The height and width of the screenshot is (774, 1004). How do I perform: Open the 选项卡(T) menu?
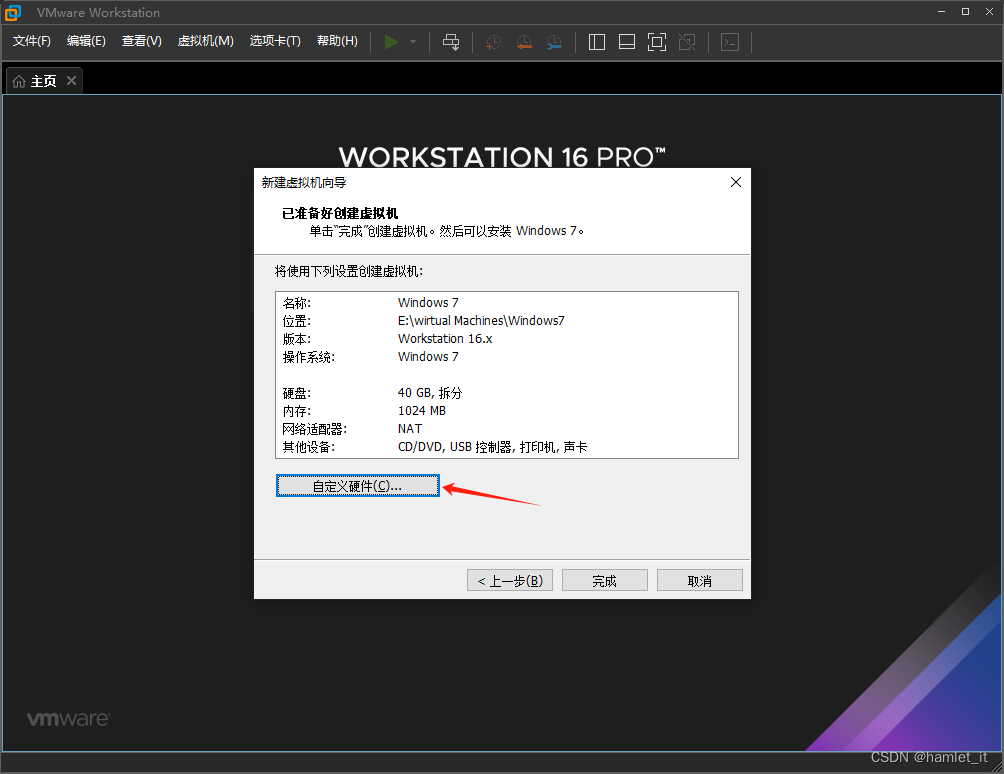click(275, 41)
